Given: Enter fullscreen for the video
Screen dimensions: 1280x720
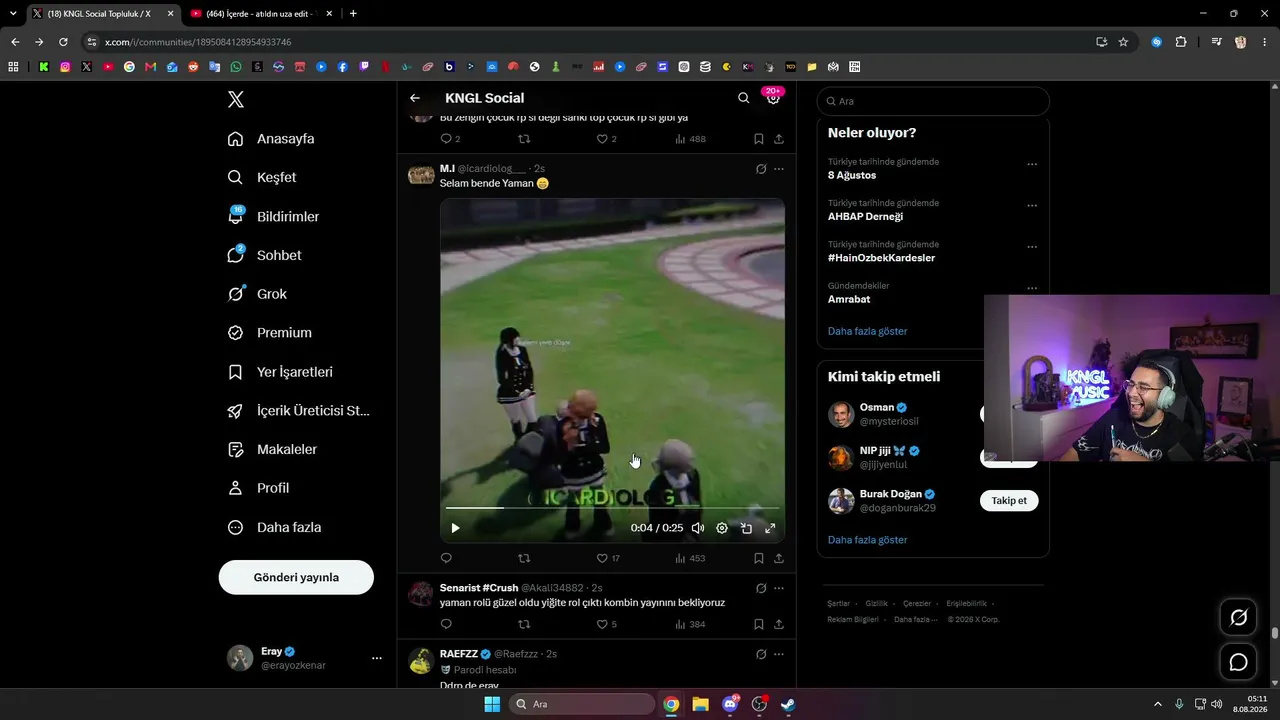Looking at the screenshot, I should tap(770, 528).
